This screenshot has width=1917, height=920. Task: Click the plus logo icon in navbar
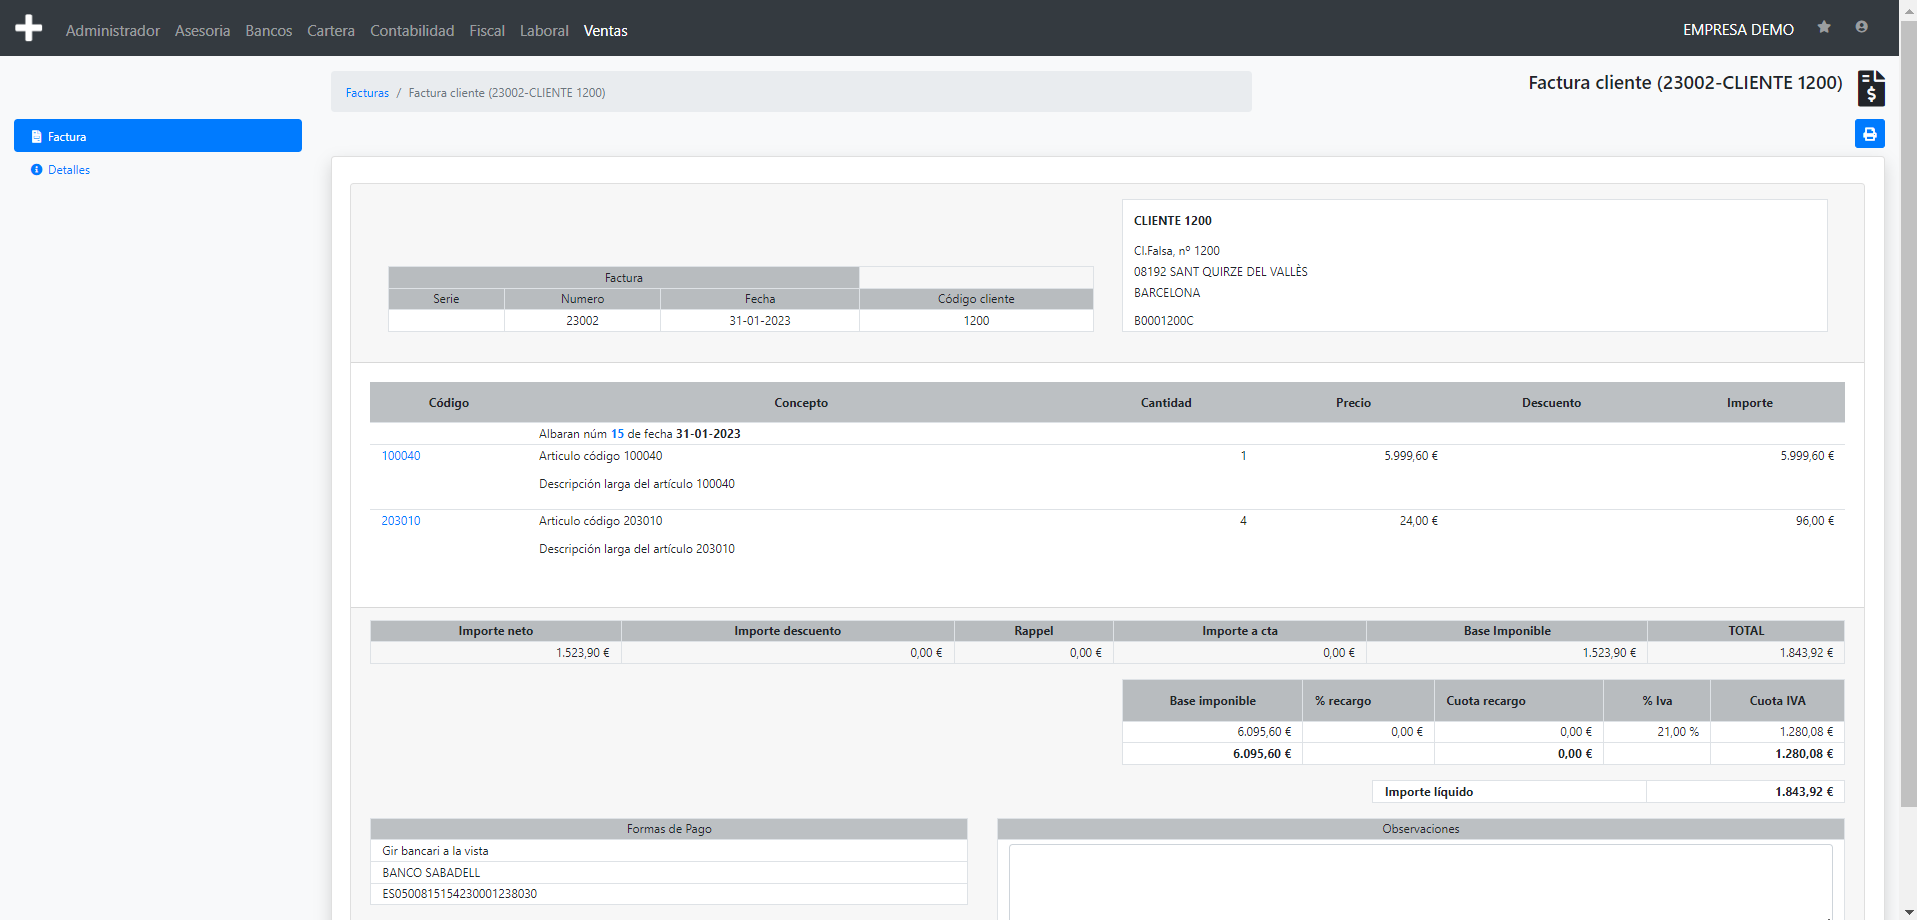coord(29,28)
